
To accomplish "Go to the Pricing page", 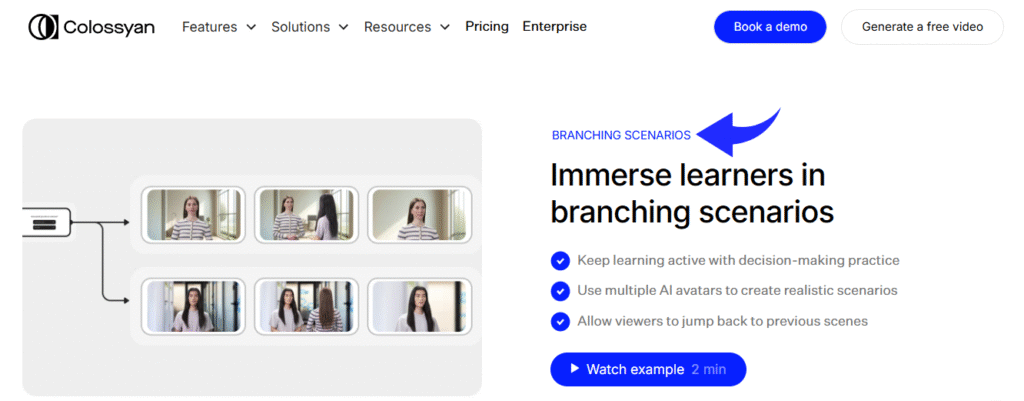I will (487, 27).
